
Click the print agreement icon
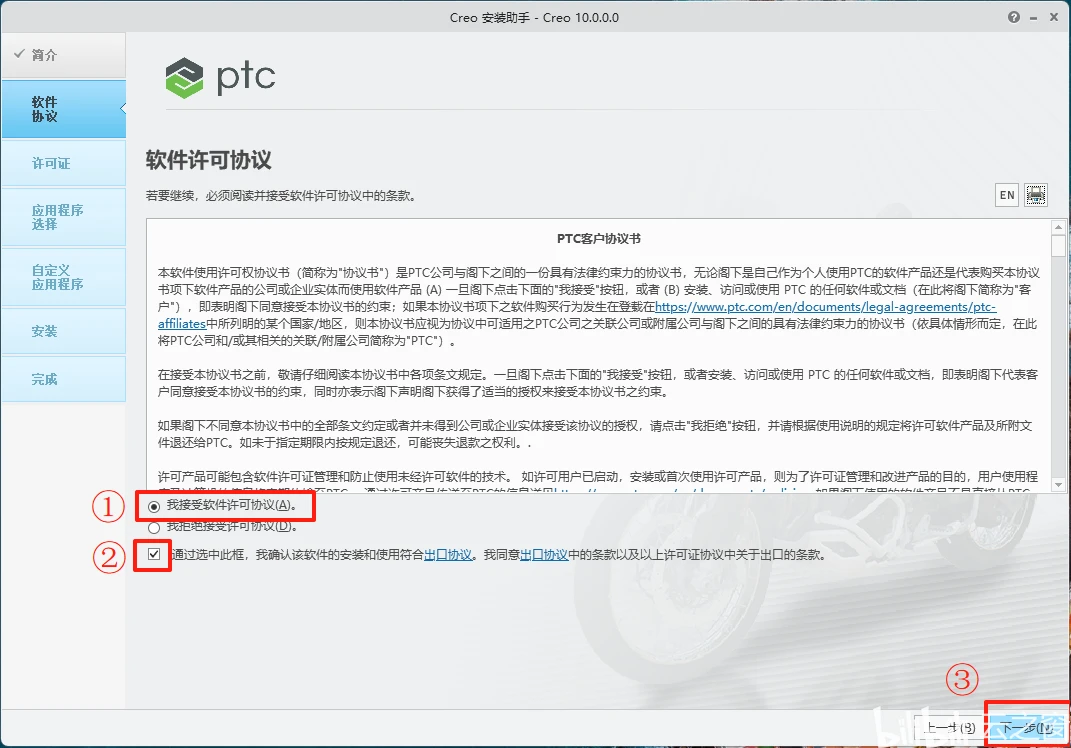click(x=1036, y=195)
